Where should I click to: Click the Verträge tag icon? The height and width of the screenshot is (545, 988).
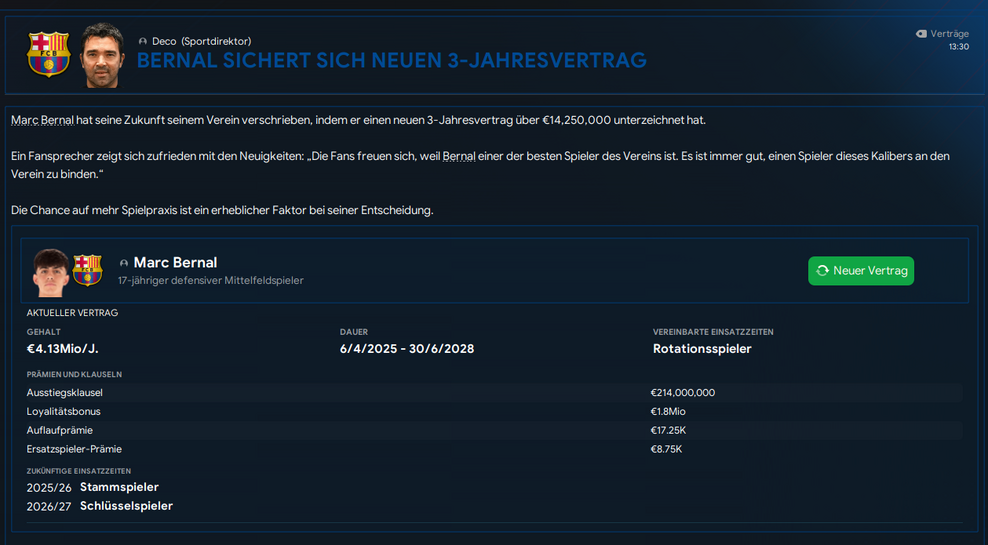click(x=921, y=34)
